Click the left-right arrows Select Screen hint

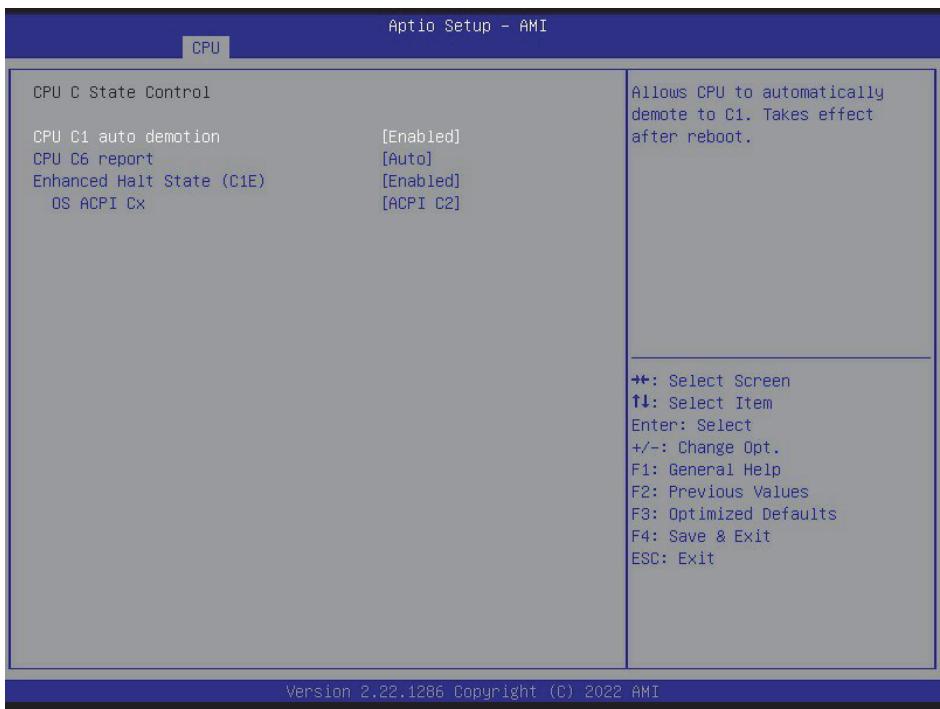(710, 381)
